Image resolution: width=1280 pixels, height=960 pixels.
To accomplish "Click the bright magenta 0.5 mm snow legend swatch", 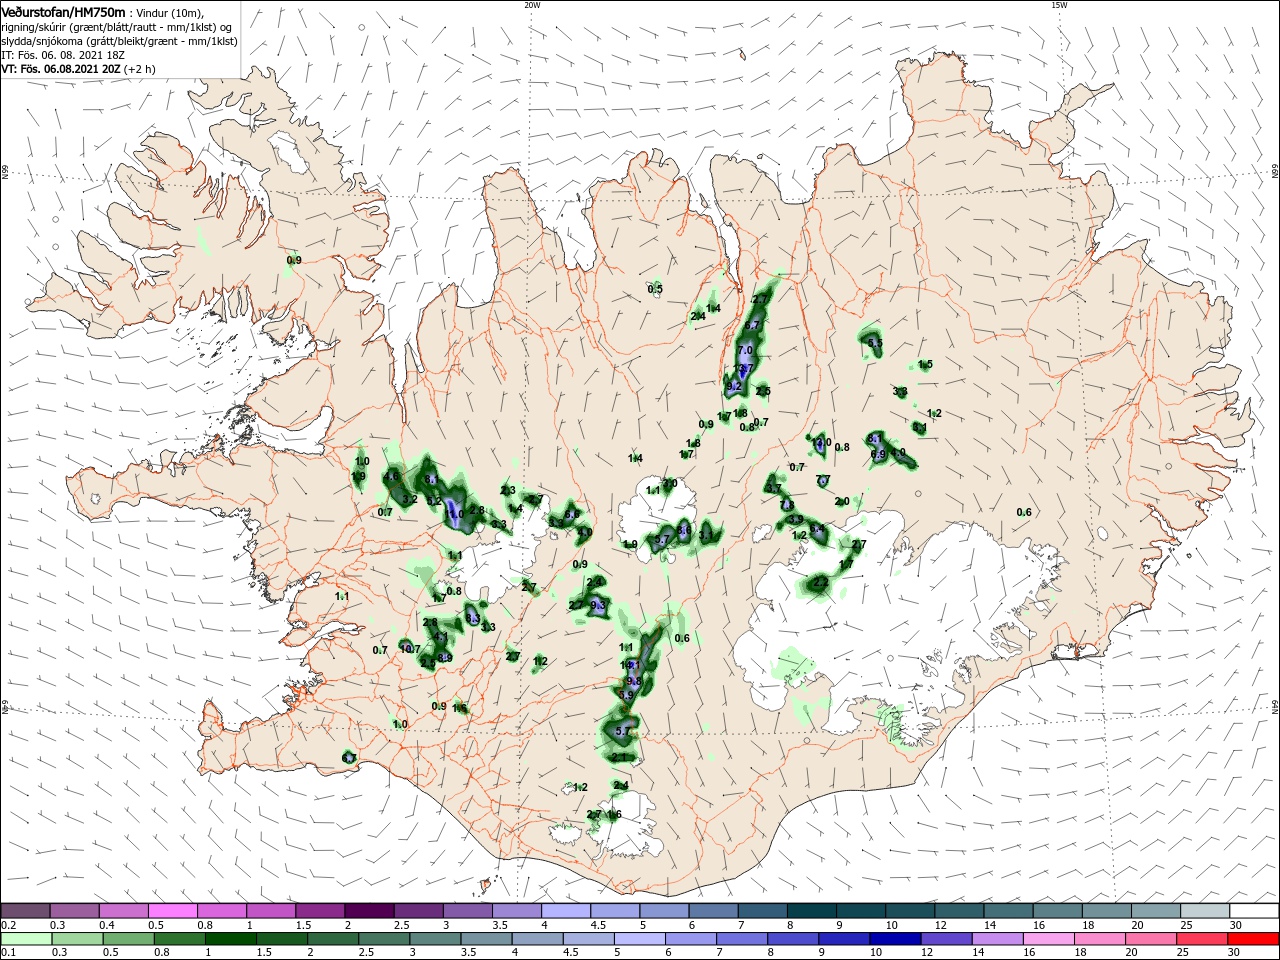I will [x=172, y=911].
